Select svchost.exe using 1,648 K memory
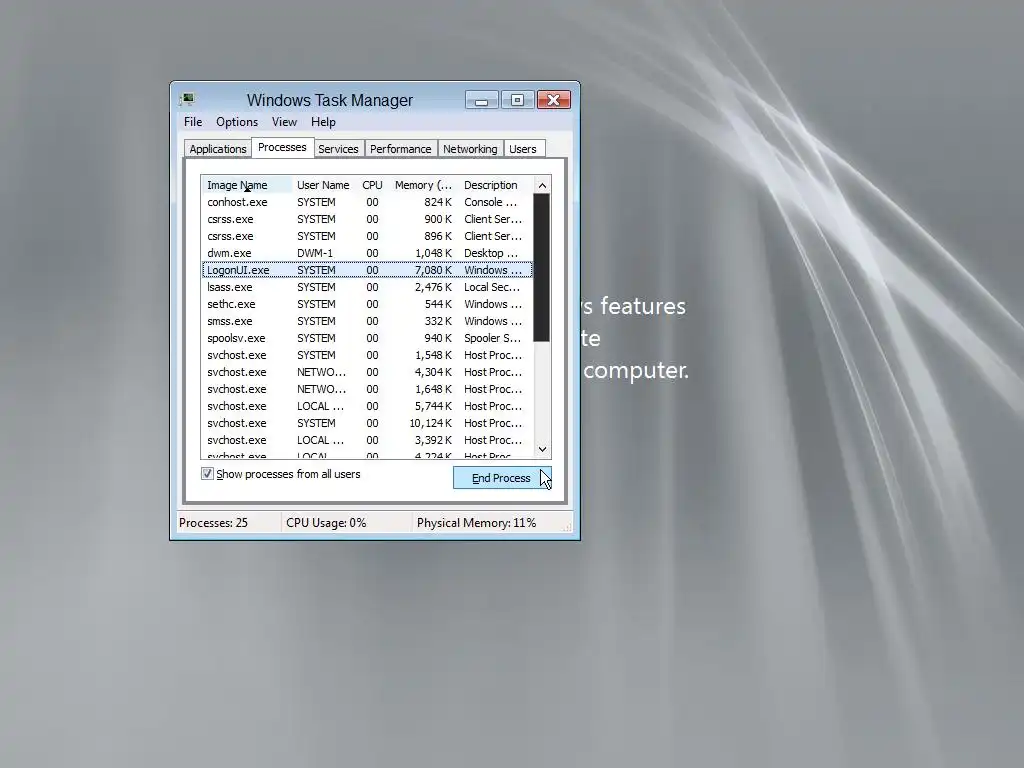This screenshot has height=768, width=1024. click(367, 389)
